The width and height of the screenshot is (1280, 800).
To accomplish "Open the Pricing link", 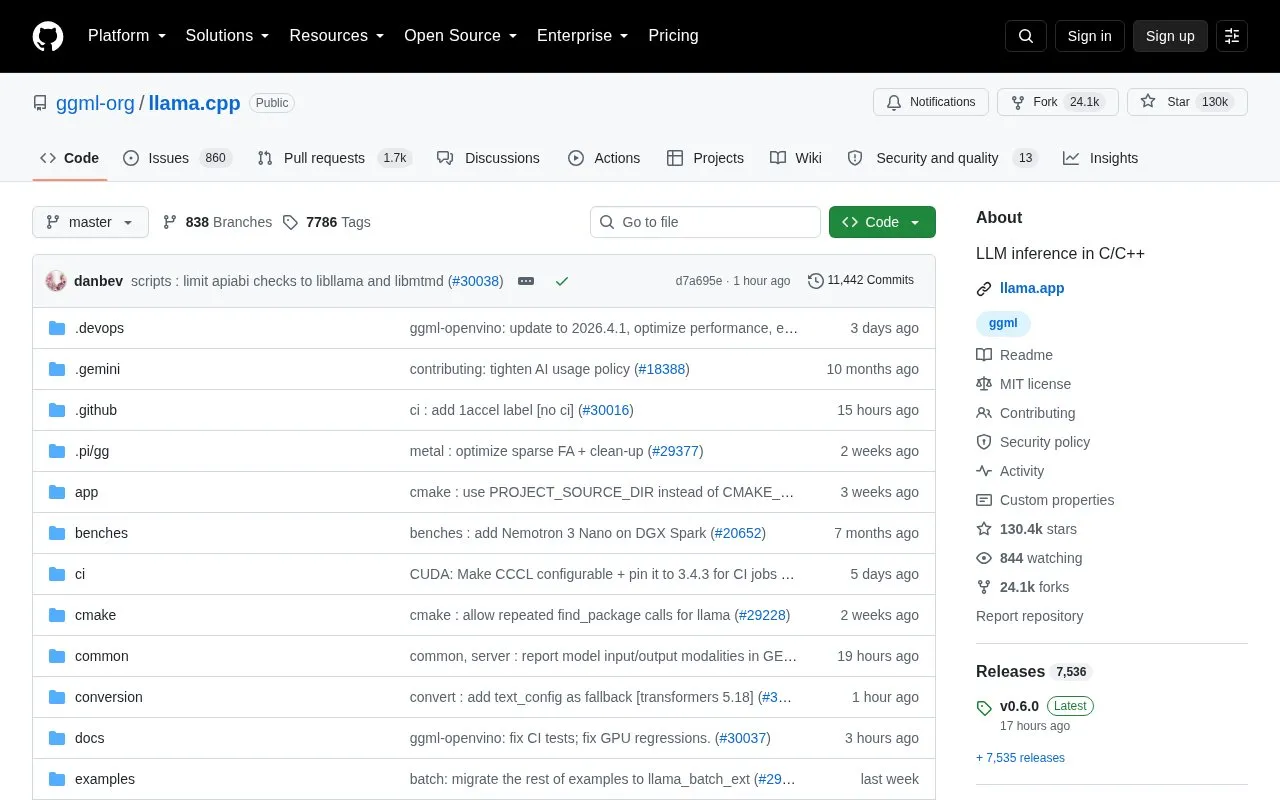I will click(x=673, y=36).
